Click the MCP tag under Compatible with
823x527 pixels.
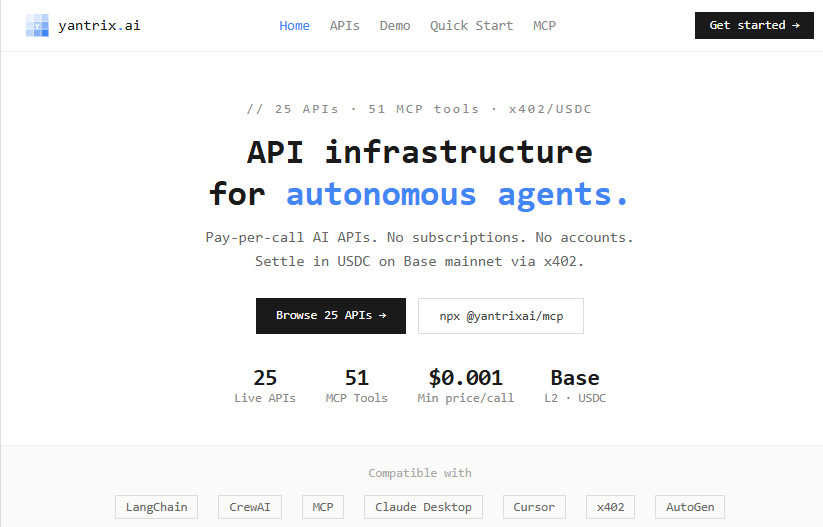point(323,507)
